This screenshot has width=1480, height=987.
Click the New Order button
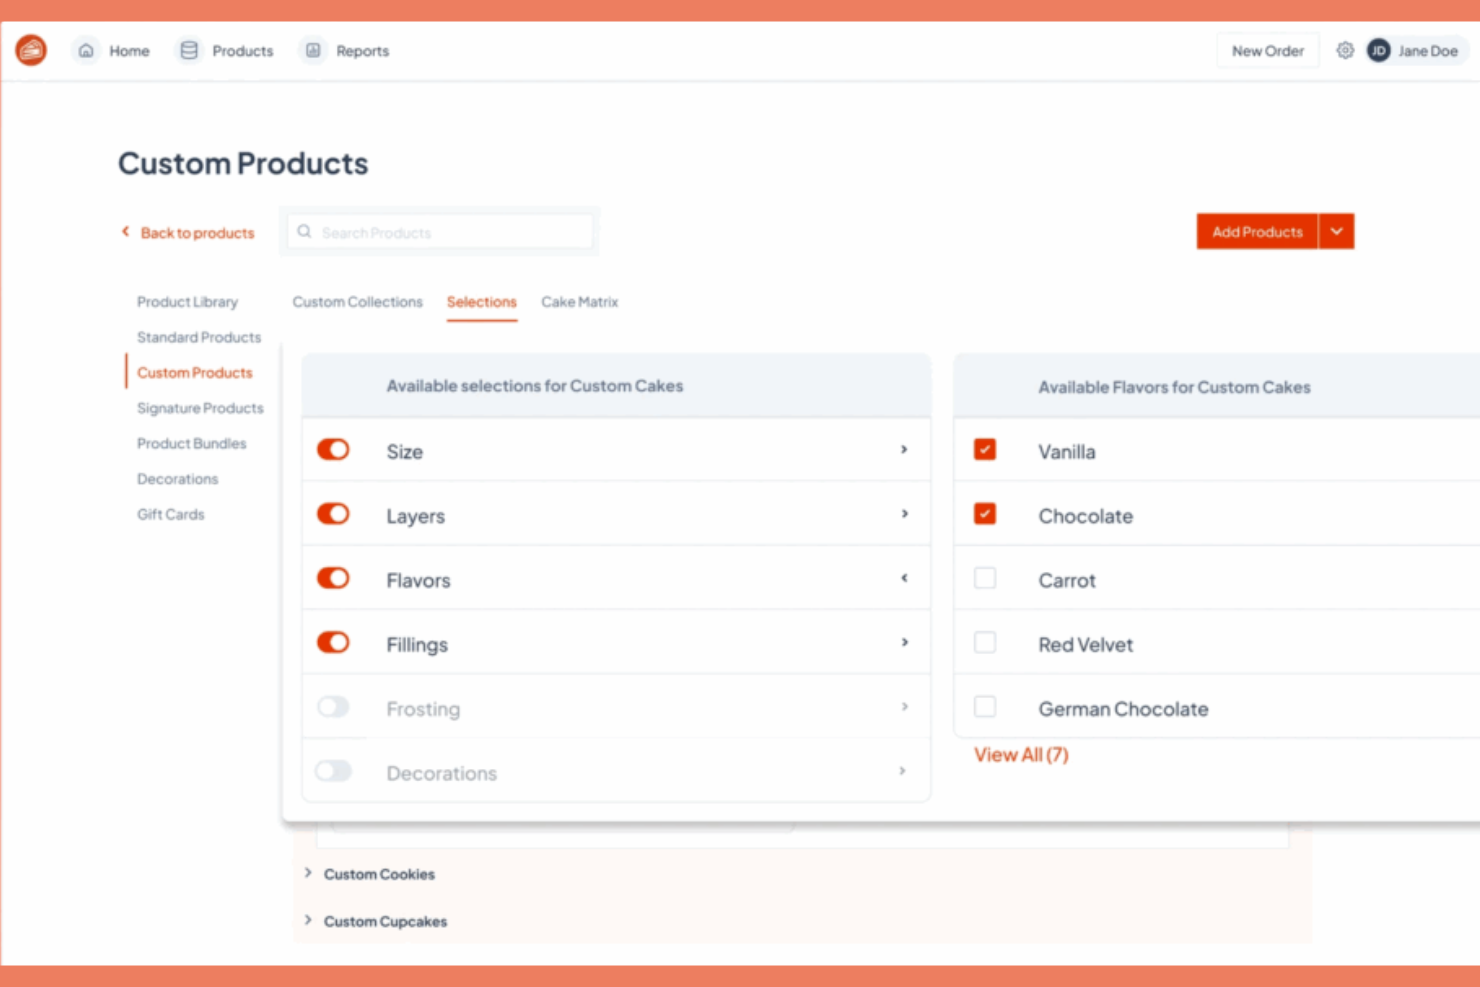1267,51
